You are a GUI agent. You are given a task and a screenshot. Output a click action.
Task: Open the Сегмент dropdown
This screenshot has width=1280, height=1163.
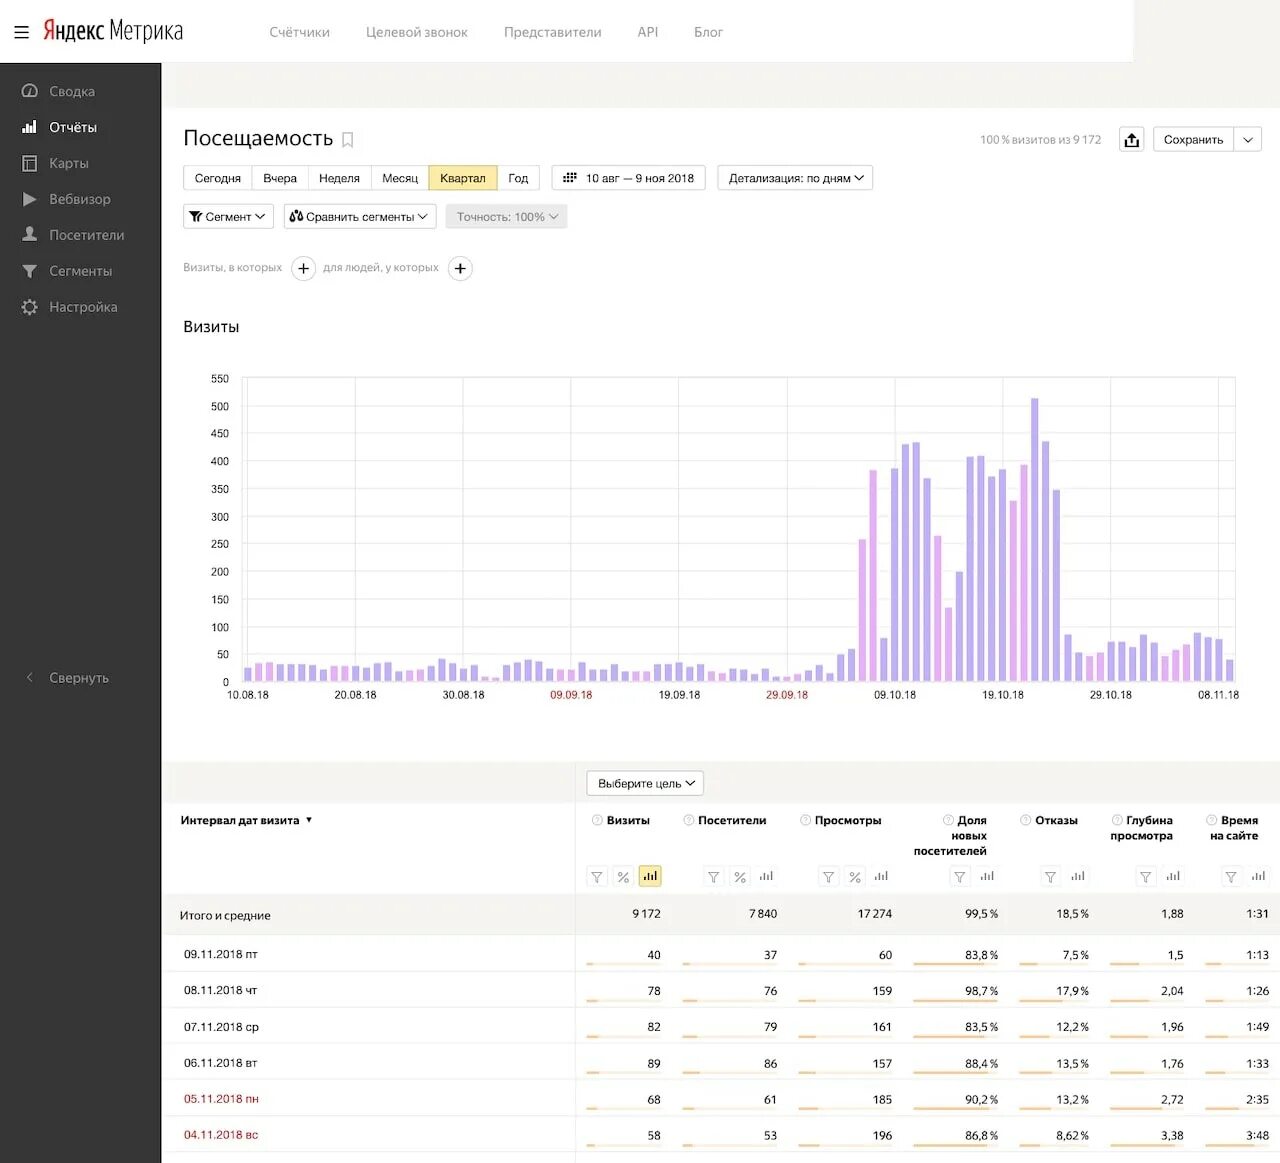[228, 216]
